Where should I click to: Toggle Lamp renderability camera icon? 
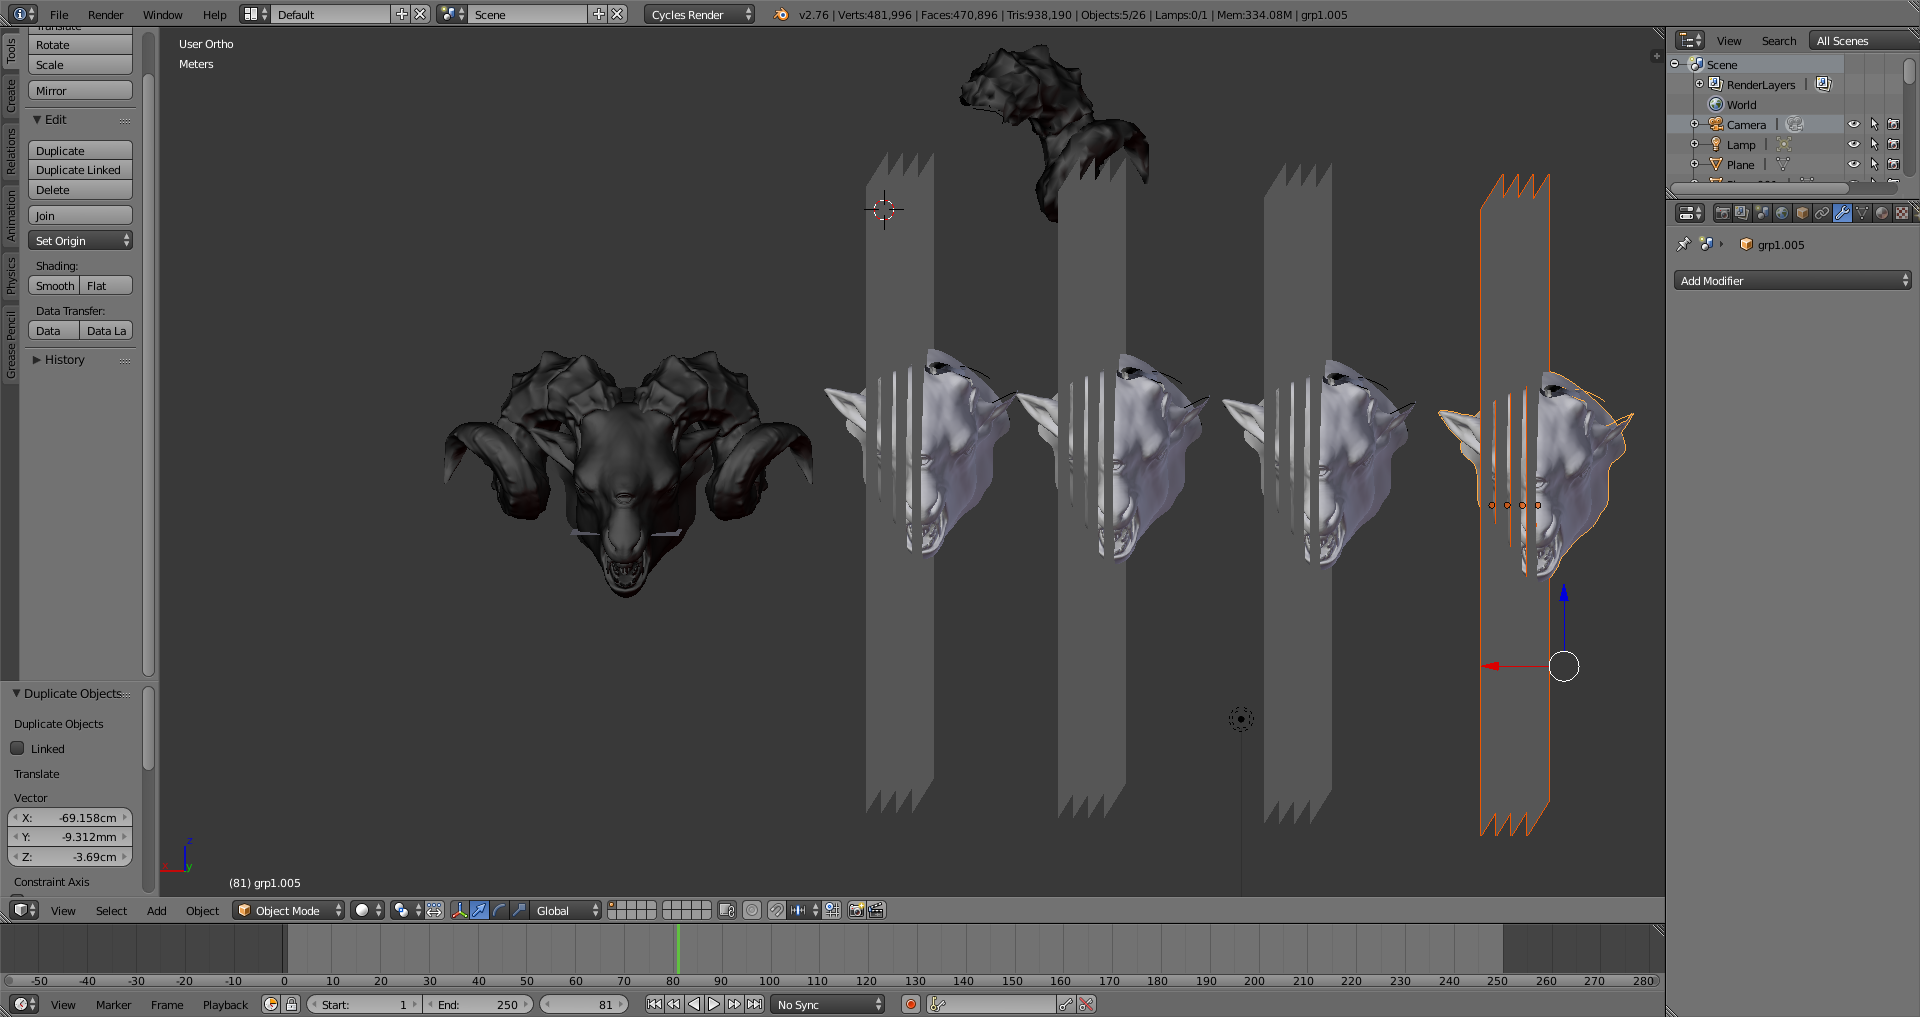coord(1893,144)
